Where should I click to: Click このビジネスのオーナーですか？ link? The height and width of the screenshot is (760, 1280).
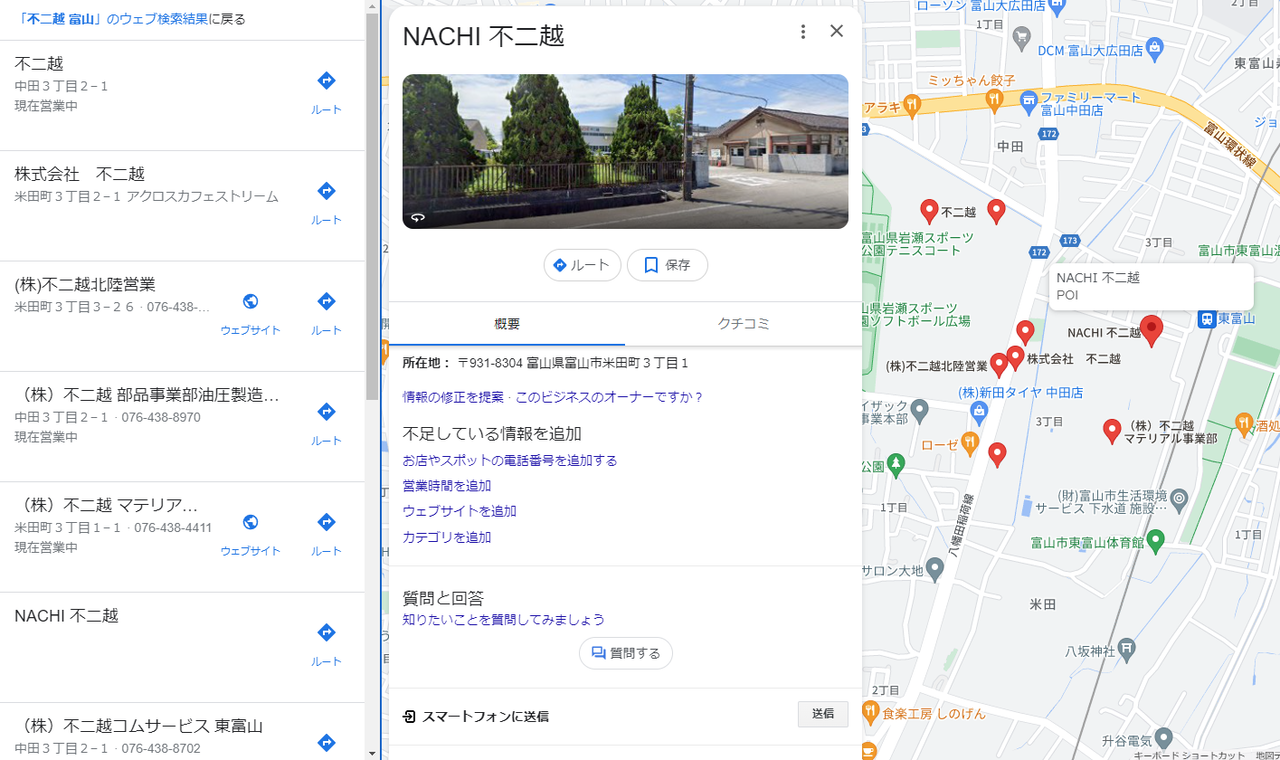click(x=610, y=397)
